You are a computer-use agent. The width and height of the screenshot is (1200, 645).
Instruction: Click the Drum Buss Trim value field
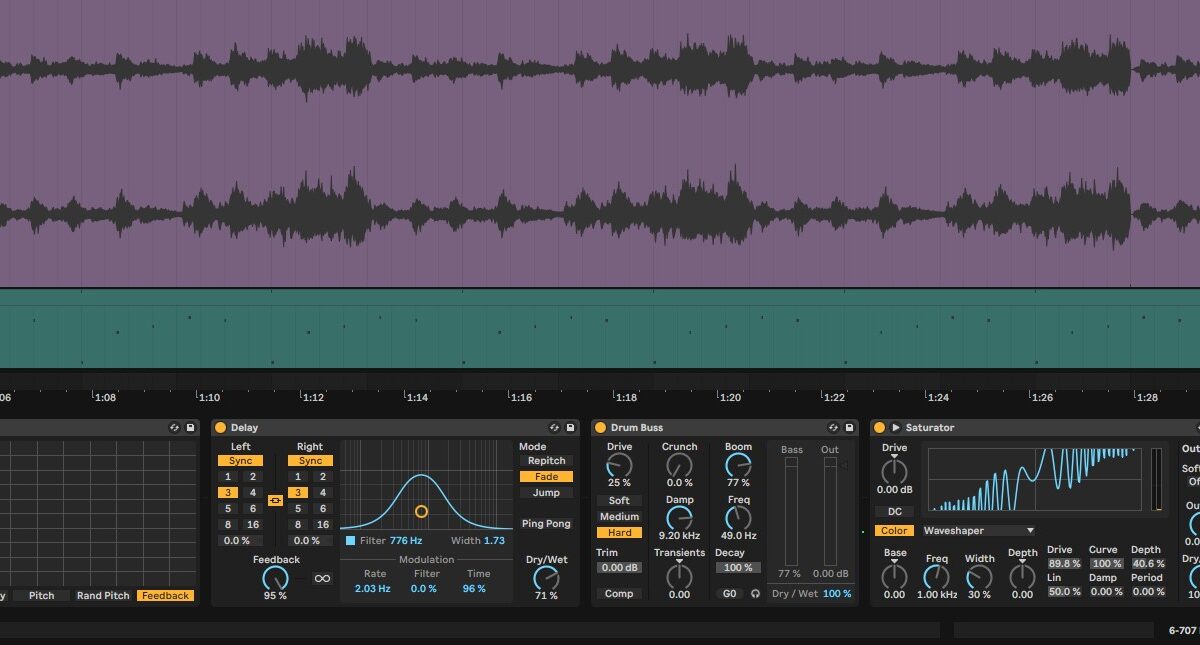click(x=619, y=568)
